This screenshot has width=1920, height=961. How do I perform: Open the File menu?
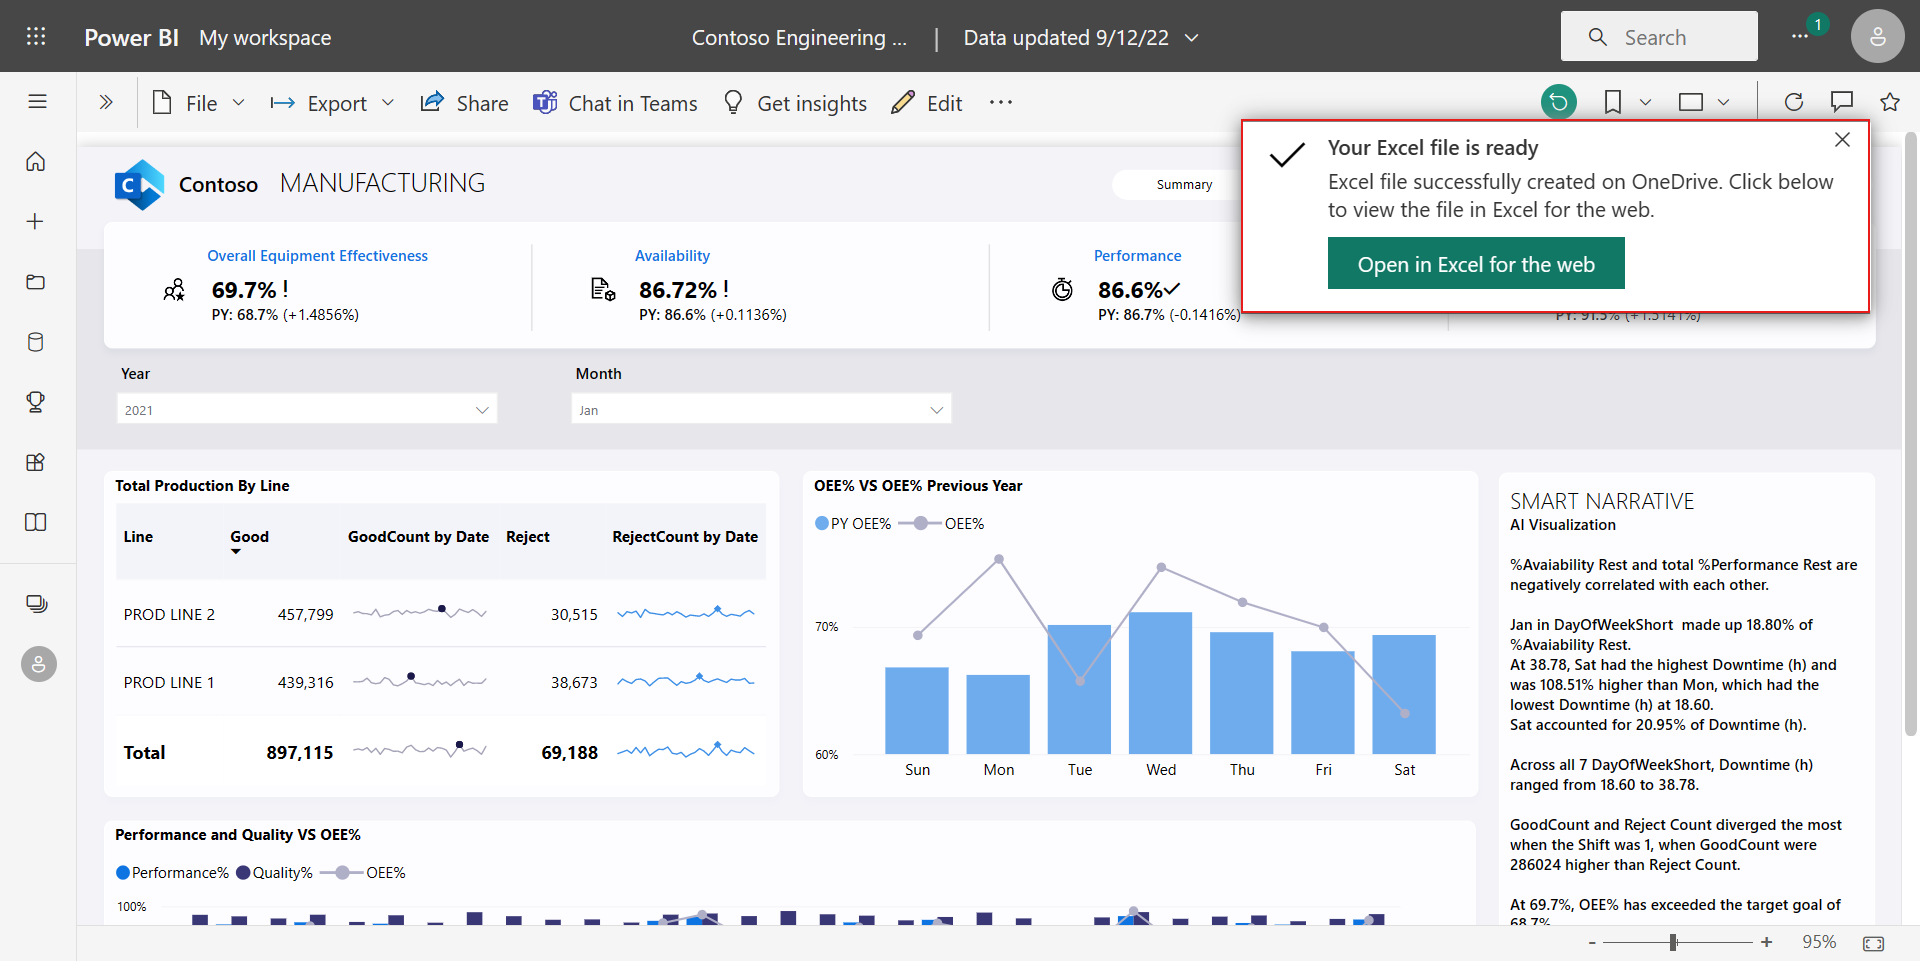point(198,102)
